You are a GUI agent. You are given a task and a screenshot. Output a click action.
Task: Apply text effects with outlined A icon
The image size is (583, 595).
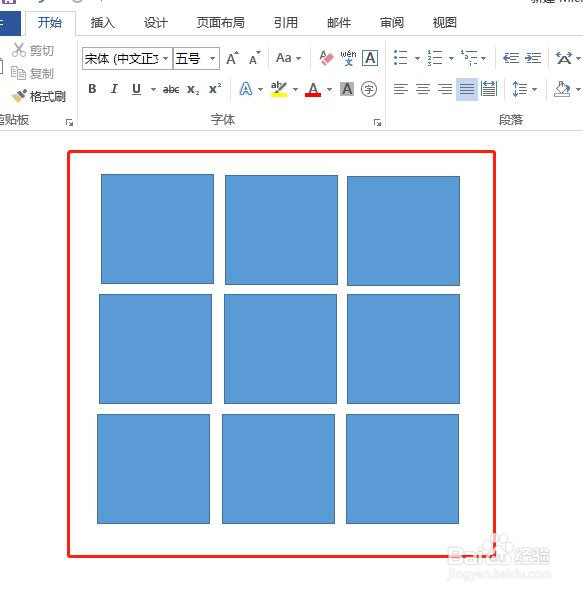[246, 89]
